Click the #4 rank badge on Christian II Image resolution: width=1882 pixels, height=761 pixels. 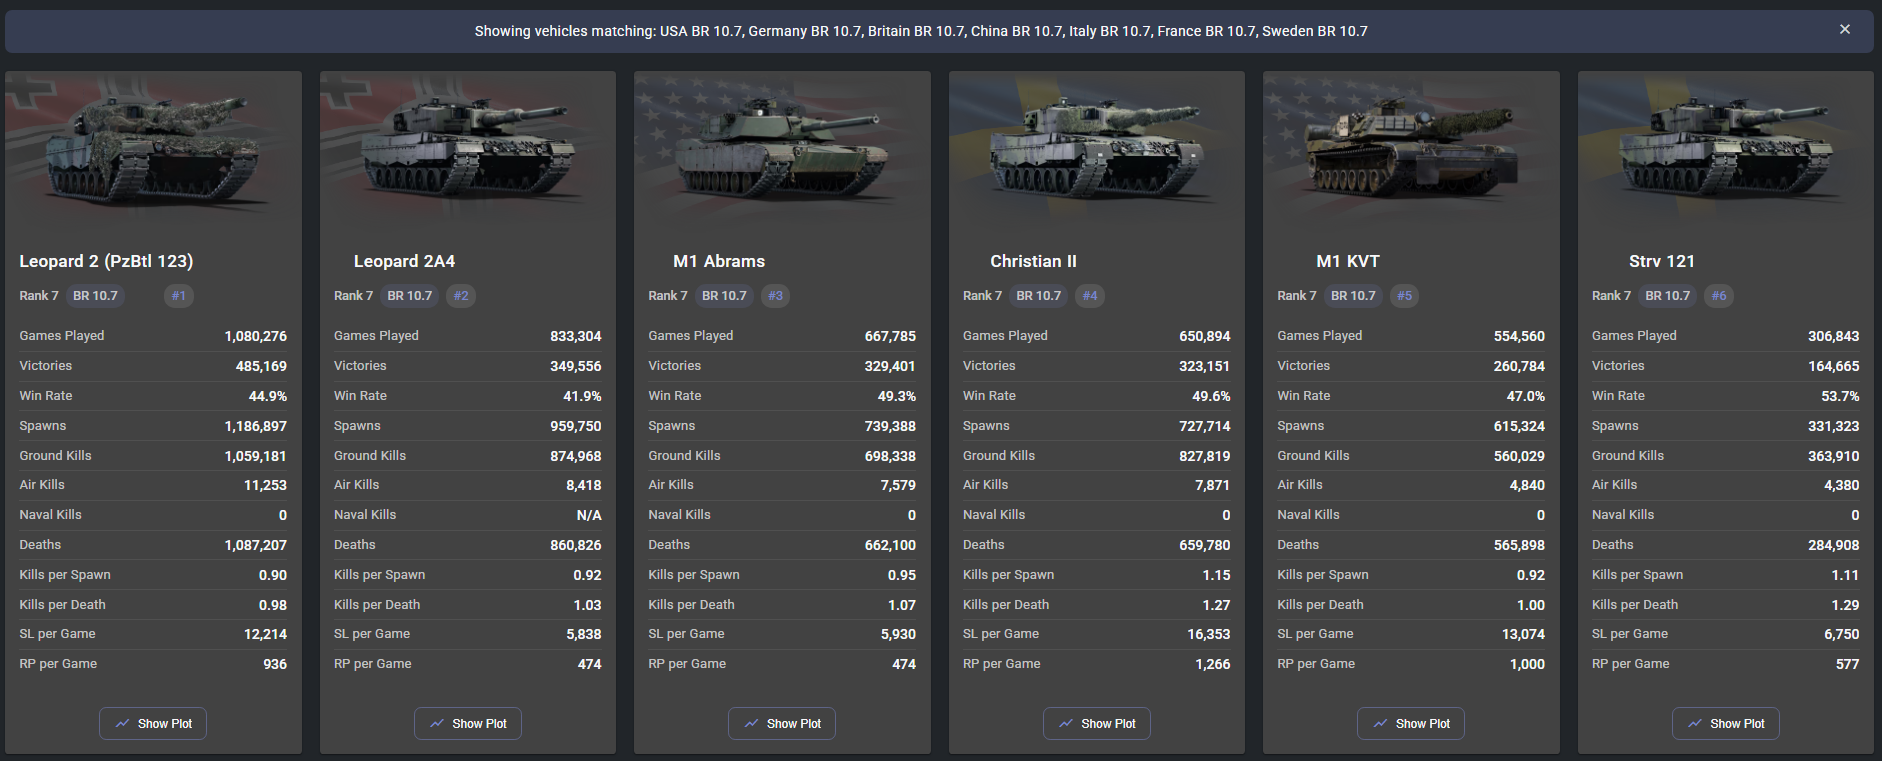point(1090,296)
